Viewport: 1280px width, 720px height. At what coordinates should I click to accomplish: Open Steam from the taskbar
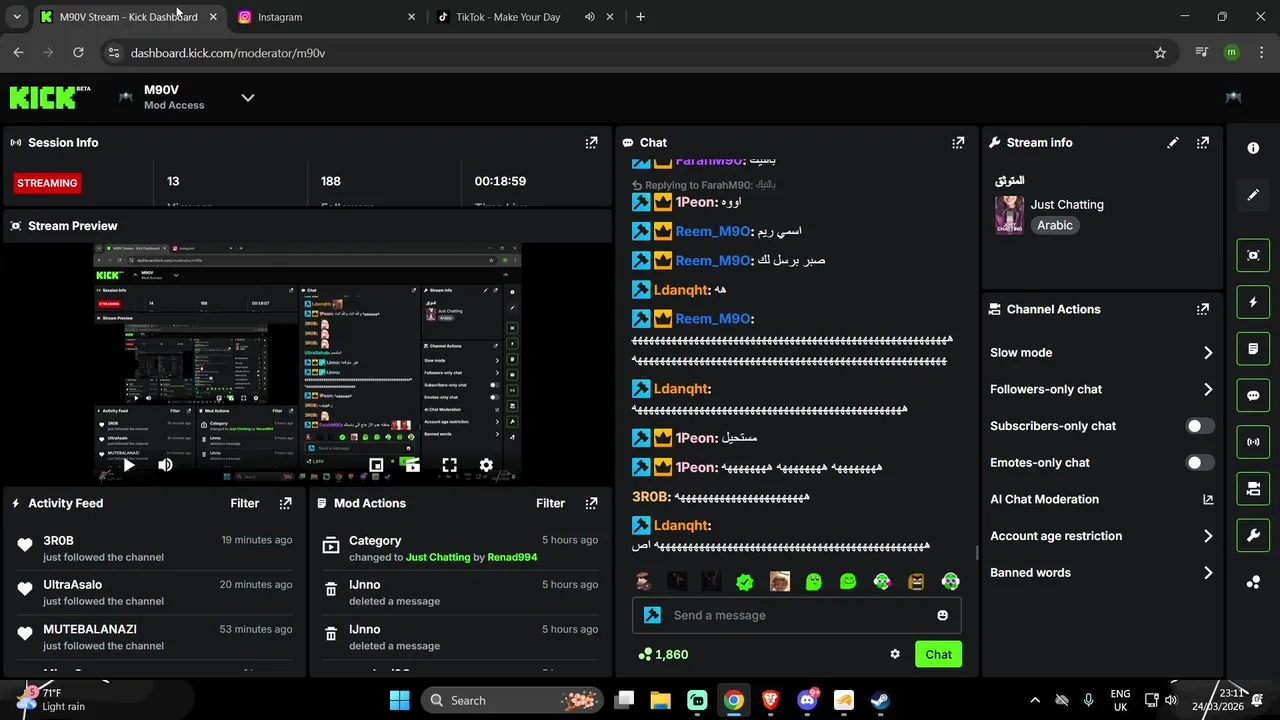pos(880,701)
